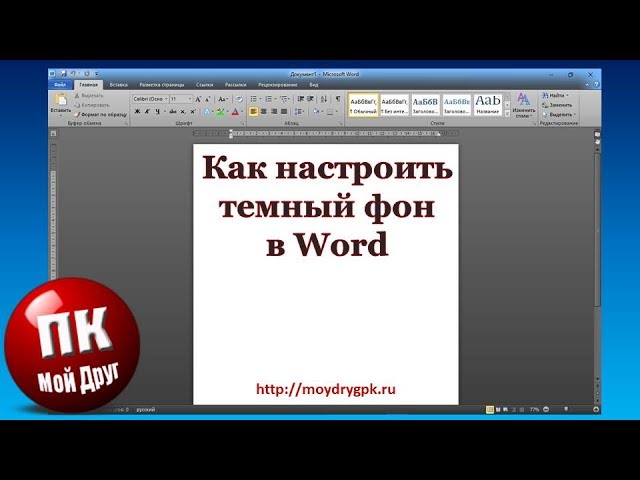Apply the Название style
The image size is (640, 480).
point(488,105)
